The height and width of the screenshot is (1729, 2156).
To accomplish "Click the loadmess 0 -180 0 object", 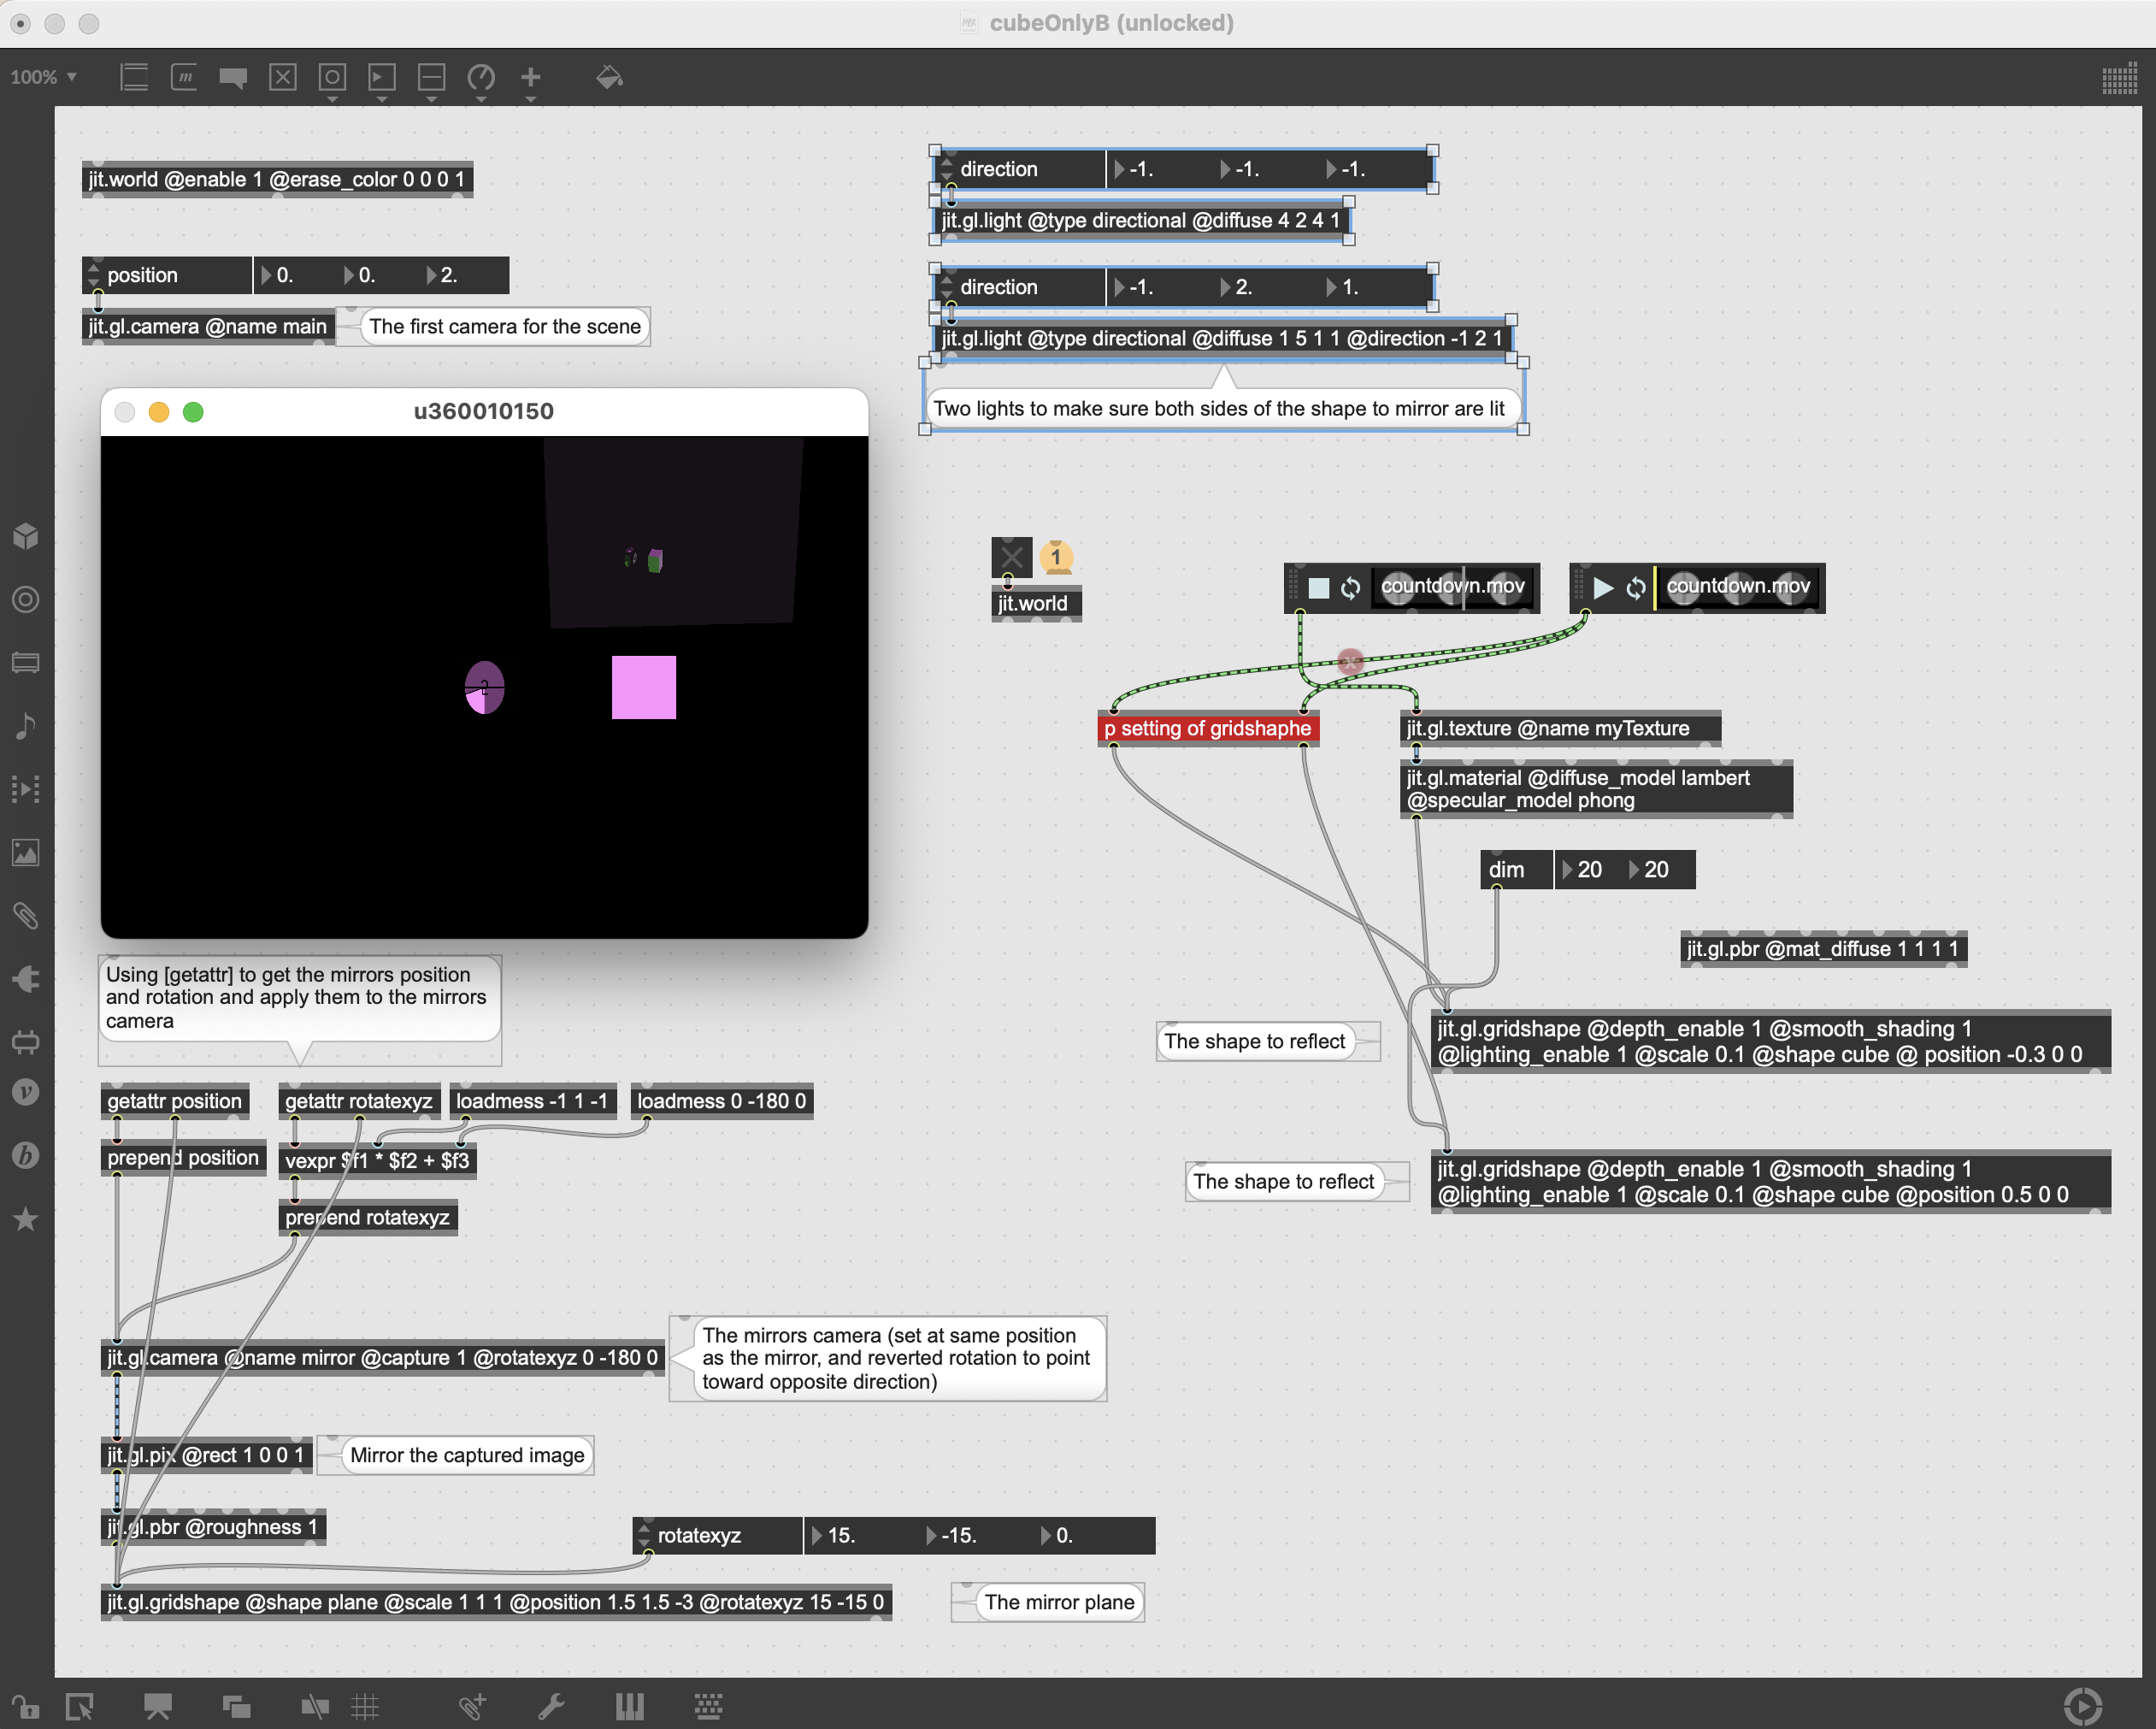I will [721, 1101].
